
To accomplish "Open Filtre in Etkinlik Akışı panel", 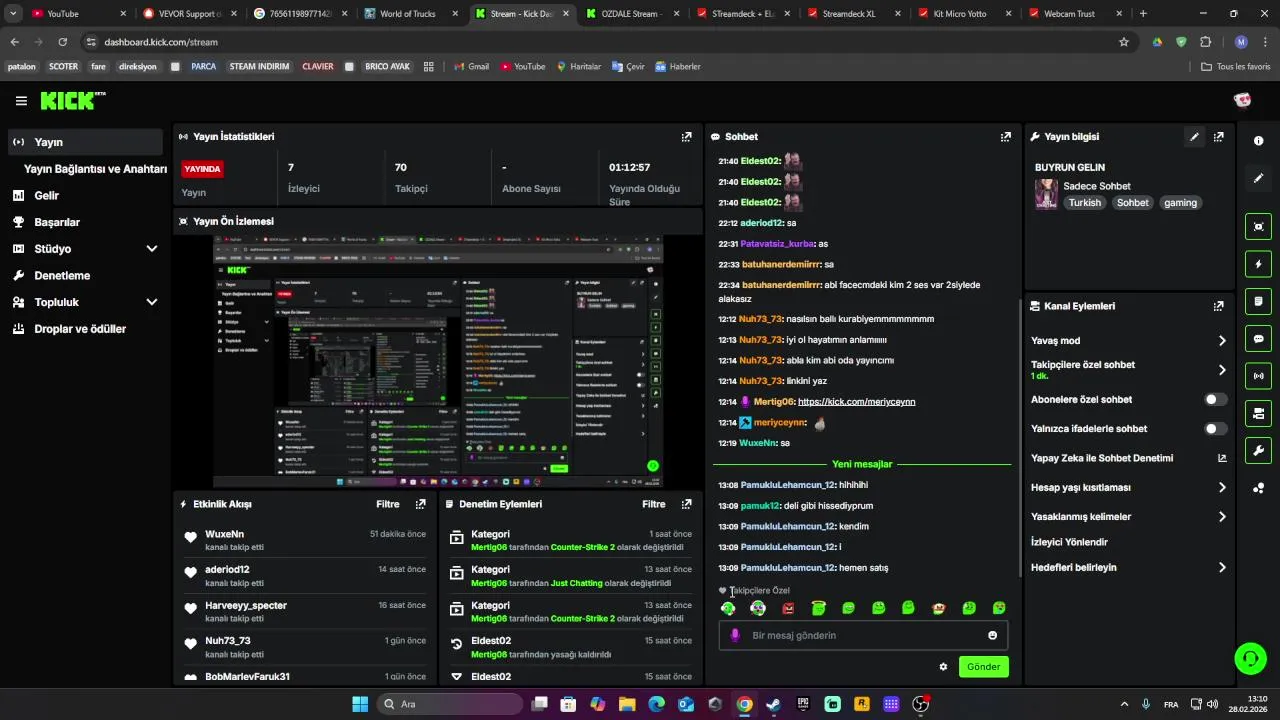I will click(x=387, y=504).
